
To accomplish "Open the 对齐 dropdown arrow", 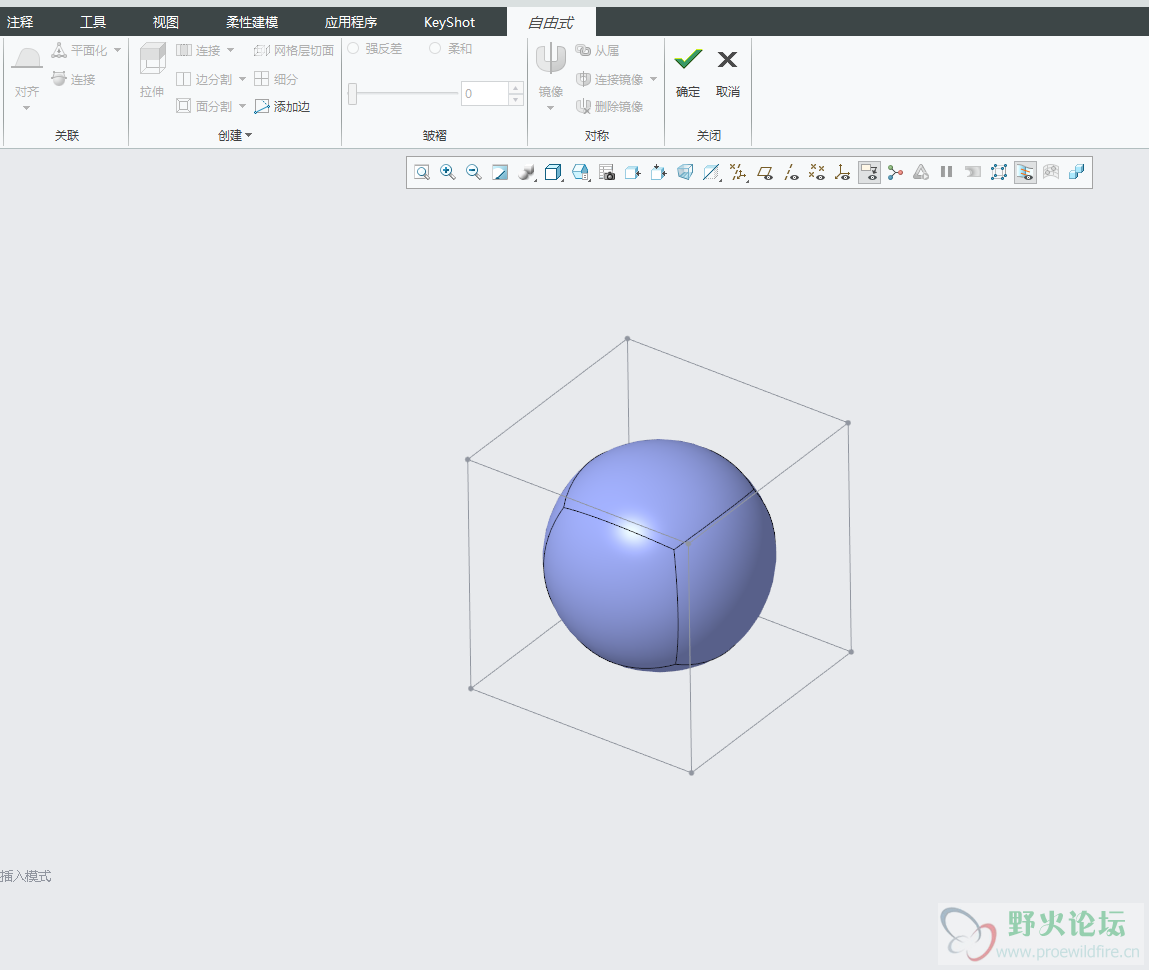I will click(x=27, y=108).
